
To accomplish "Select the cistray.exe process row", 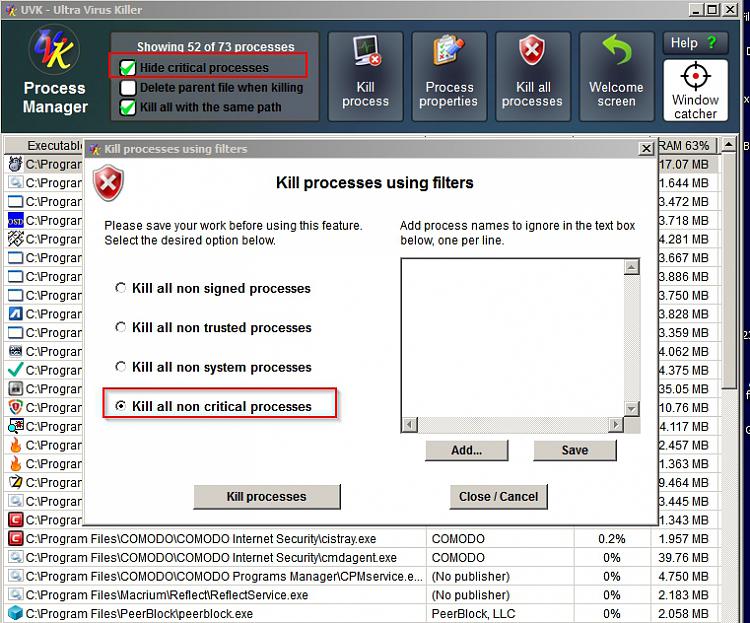I will [363, 539].
